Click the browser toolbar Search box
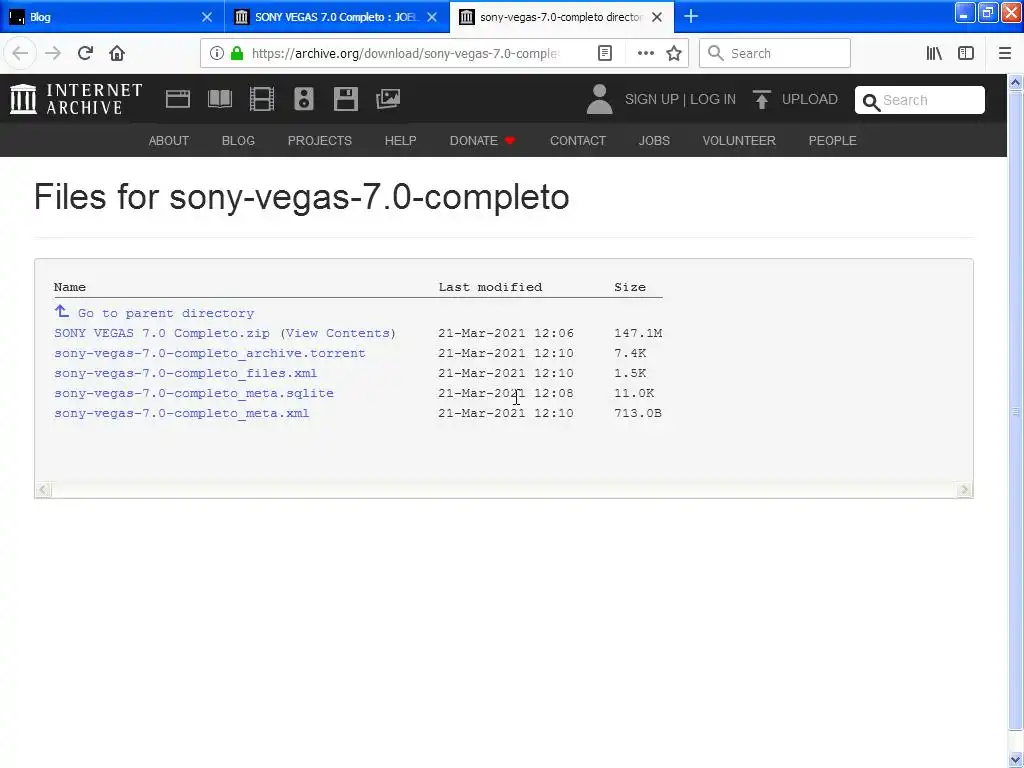The height and width of the screenshot is (768, 1024). (x=775, y=53)
